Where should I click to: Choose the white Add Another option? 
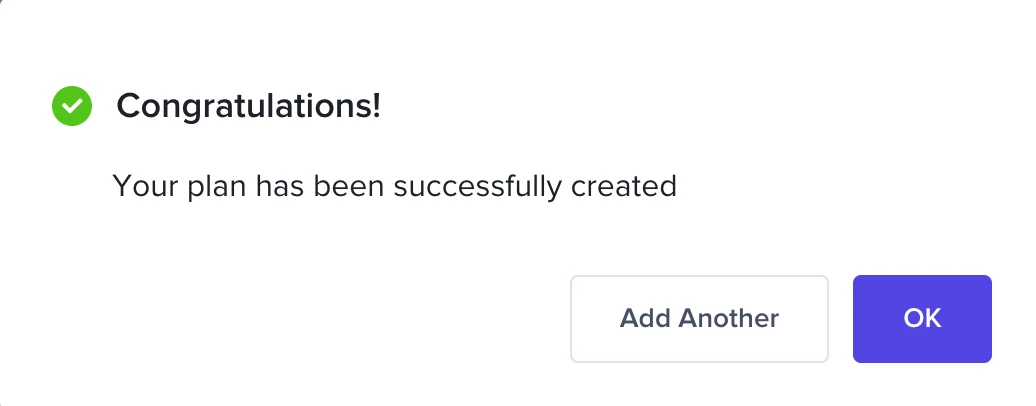pos(699,319)
